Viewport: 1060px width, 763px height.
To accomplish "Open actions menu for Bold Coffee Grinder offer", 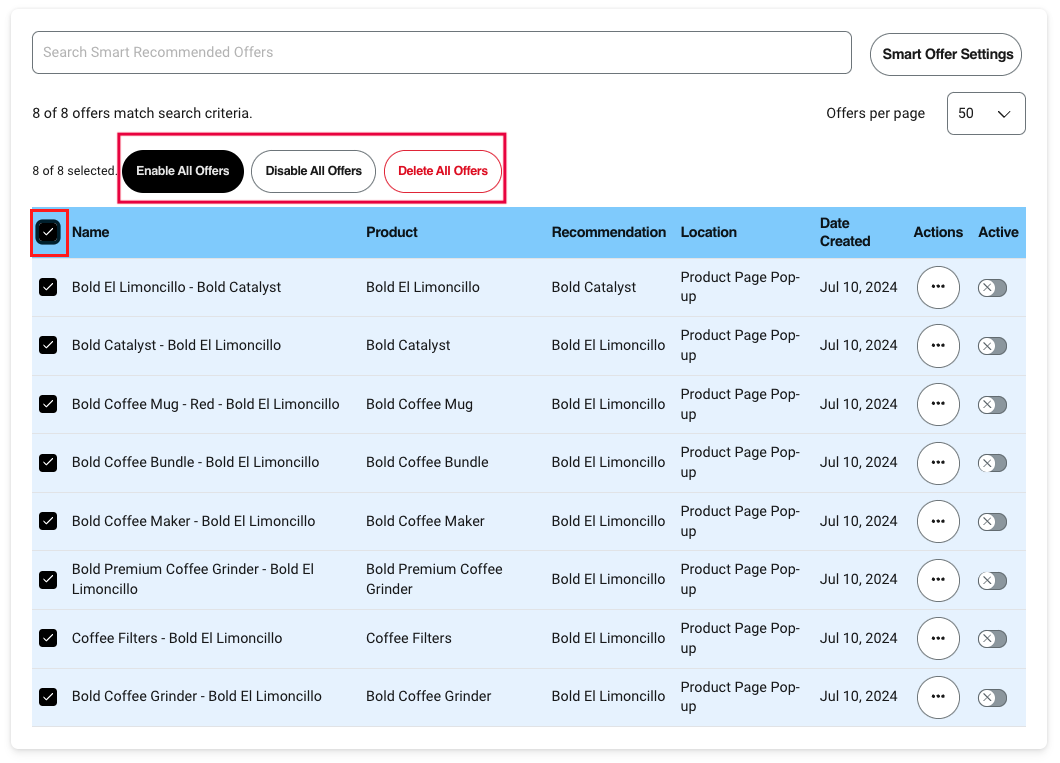I will pyautogui.click(x=938, y=697).
